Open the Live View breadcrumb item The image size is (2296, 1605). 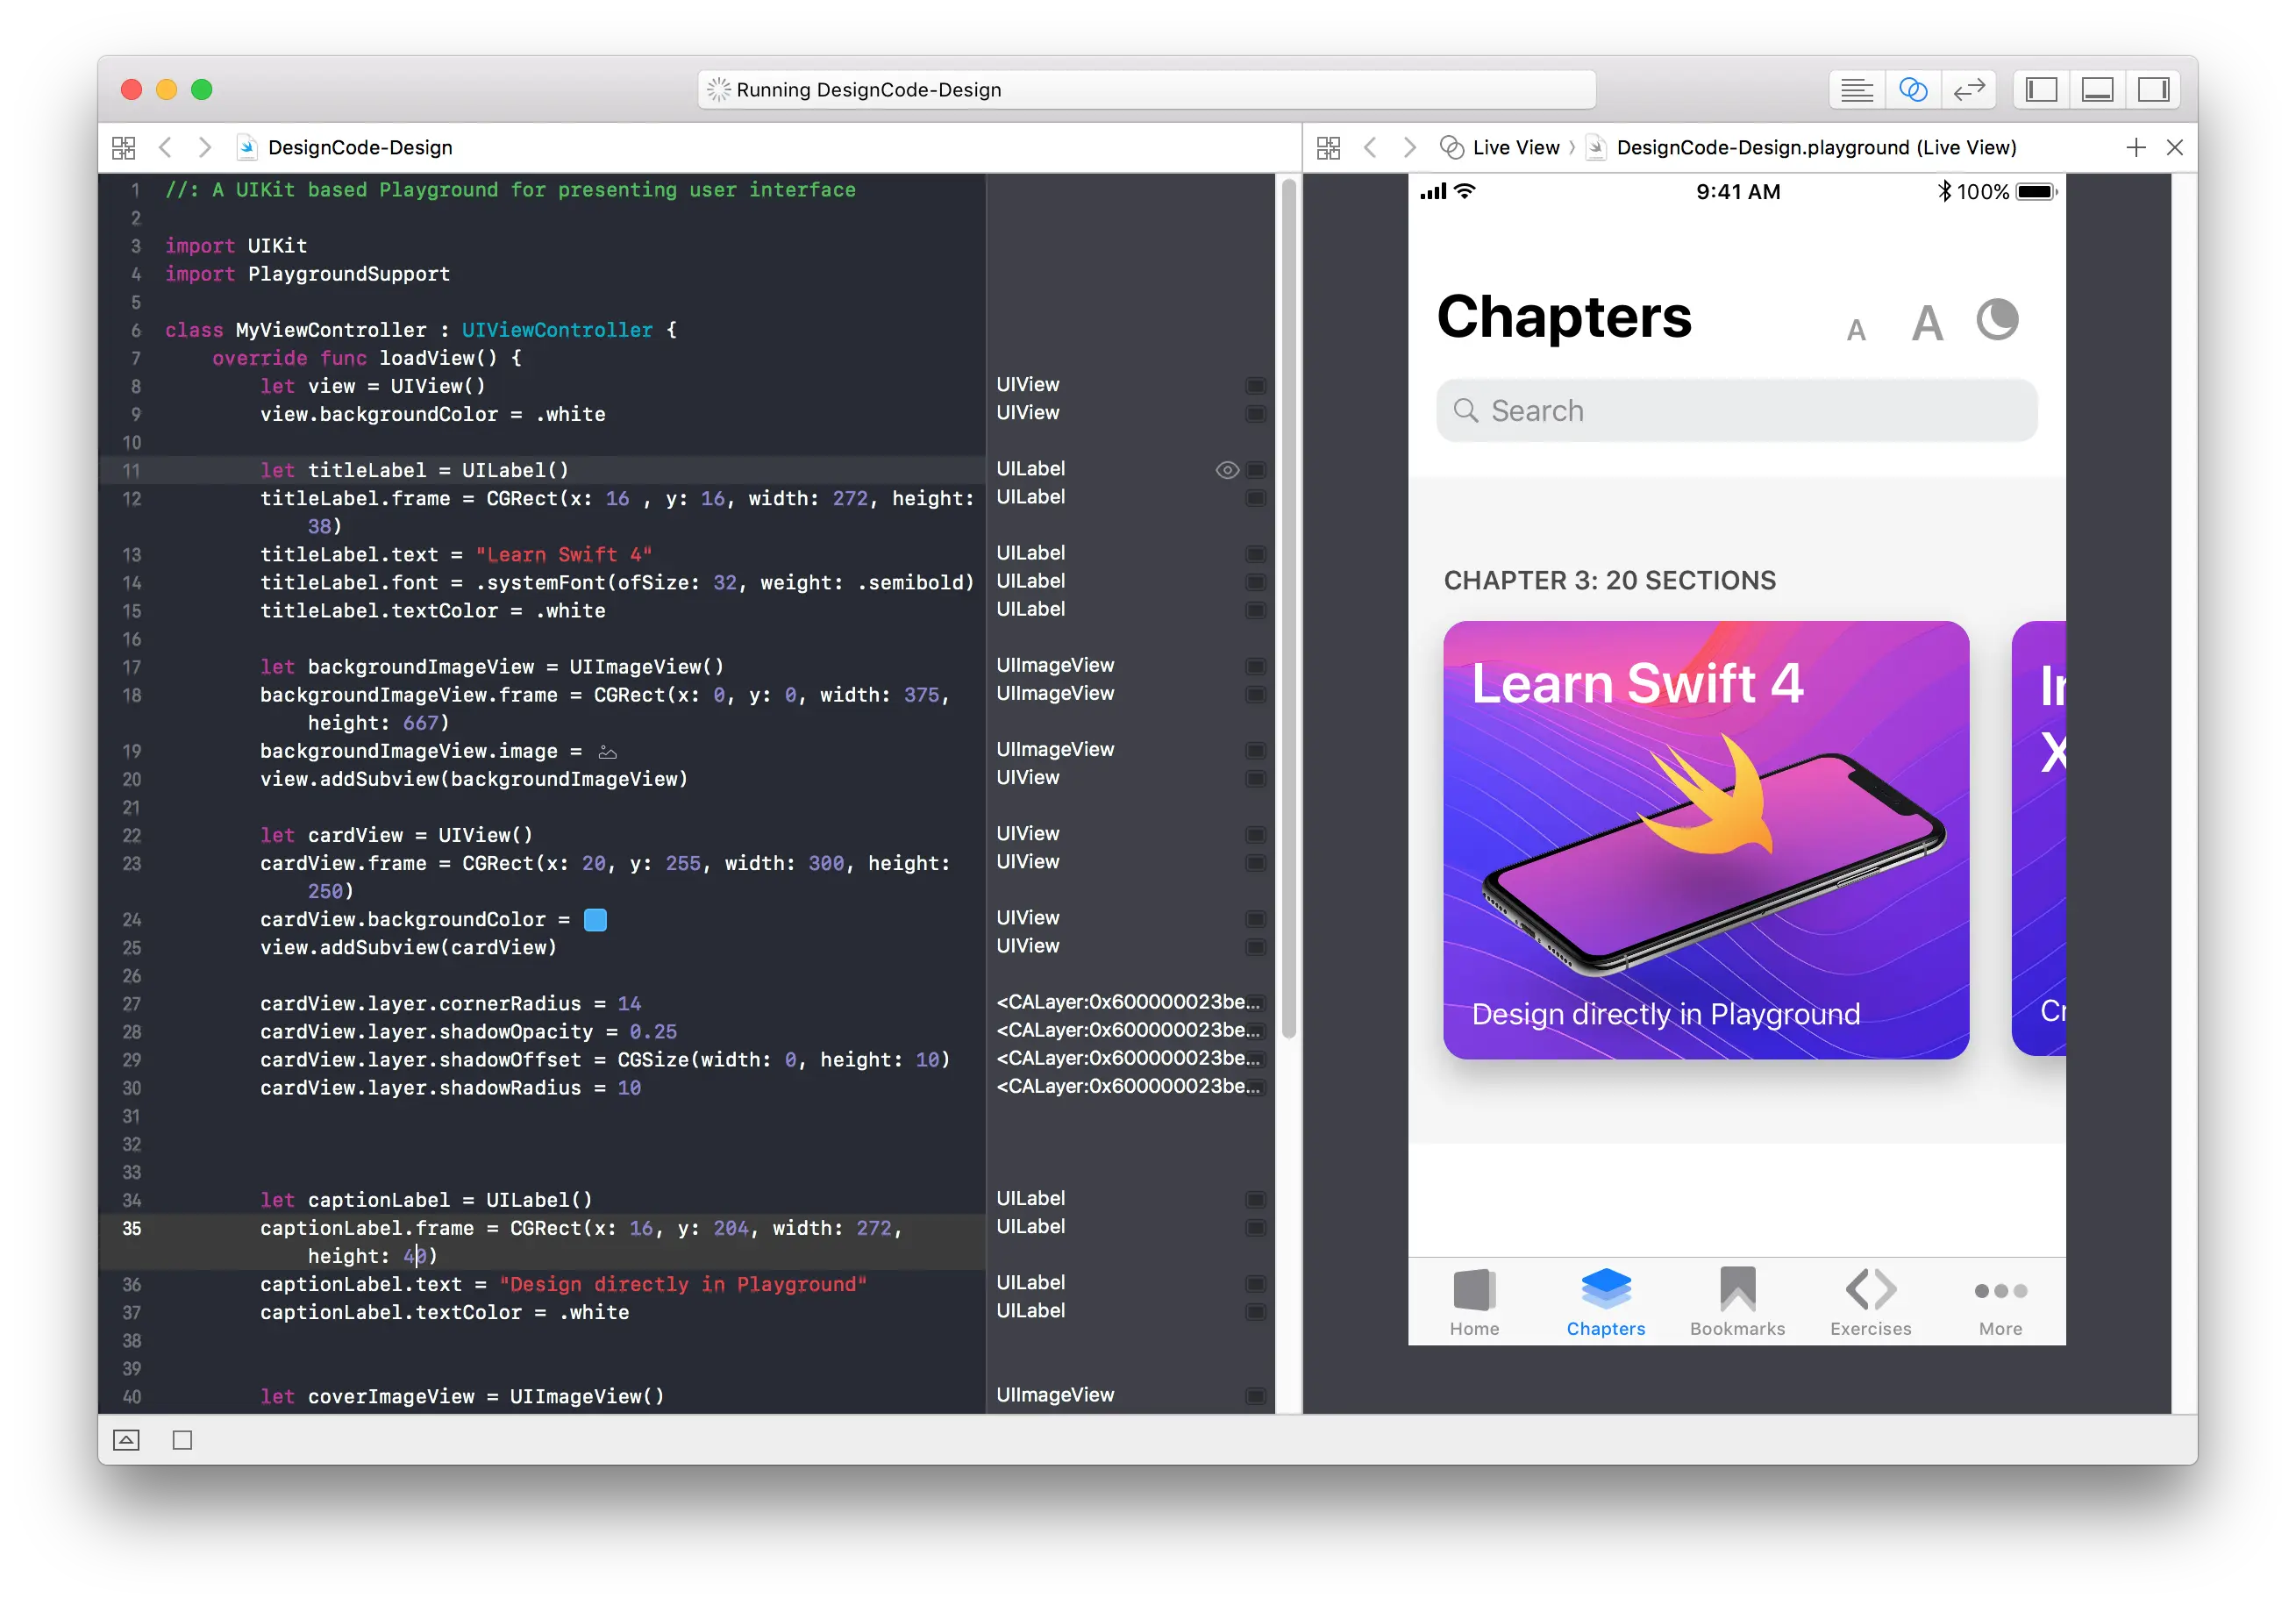tap(1513, 147)
